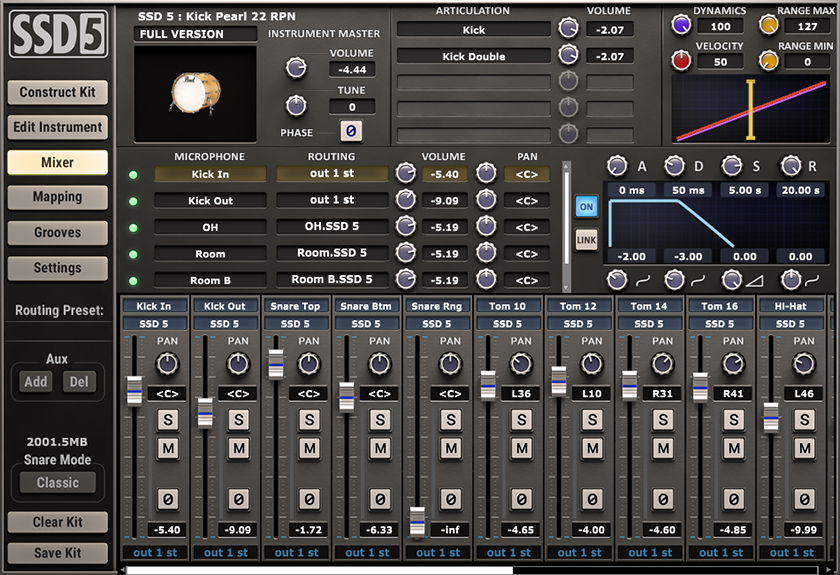Click the Aux Add button
The height and width of the screenshot is (575, 840).
tap(36, 381)
